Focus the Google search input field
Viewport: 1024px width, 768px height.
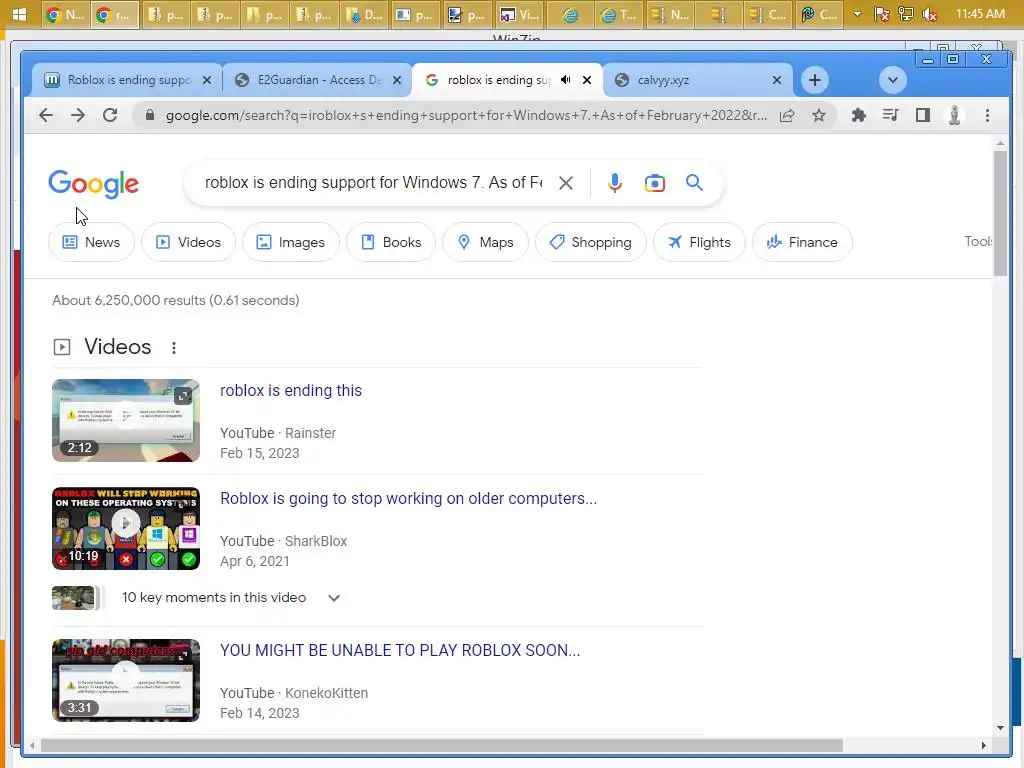[x=373, y=183]
